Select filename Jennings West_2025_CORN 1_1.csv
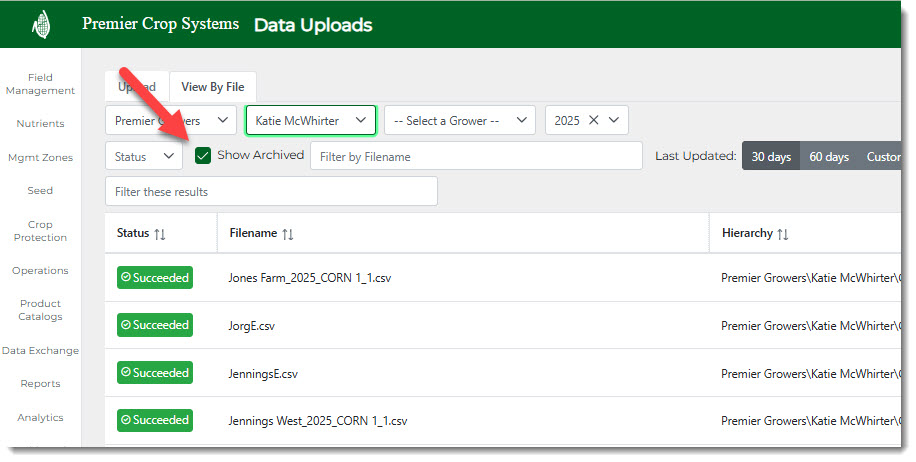916x462 pixels. tap(318, 422)
